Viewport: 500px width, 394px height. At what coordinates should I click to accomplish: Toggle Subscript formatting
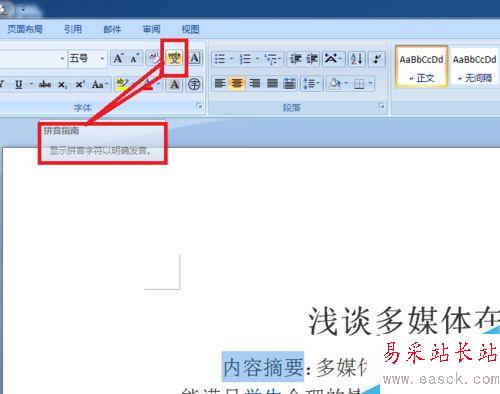(x=62, y=84)
